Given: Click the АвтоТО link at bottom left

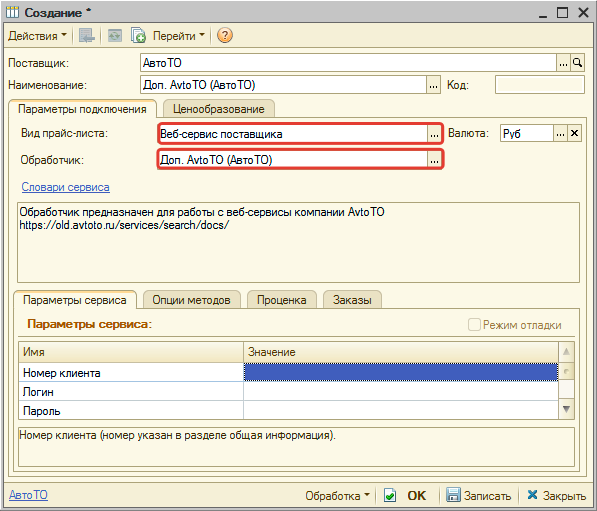Looking at the screenshot, I should click(x=28, y=495).
